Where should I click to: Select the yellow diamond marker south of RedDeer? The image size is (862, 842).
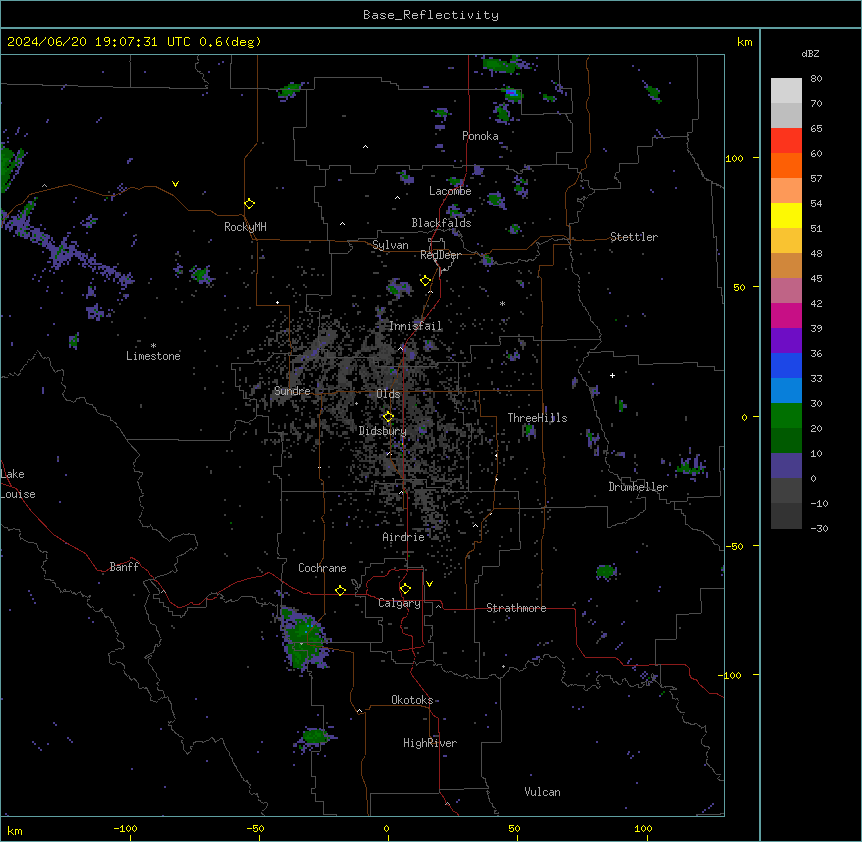click(426, 281)
